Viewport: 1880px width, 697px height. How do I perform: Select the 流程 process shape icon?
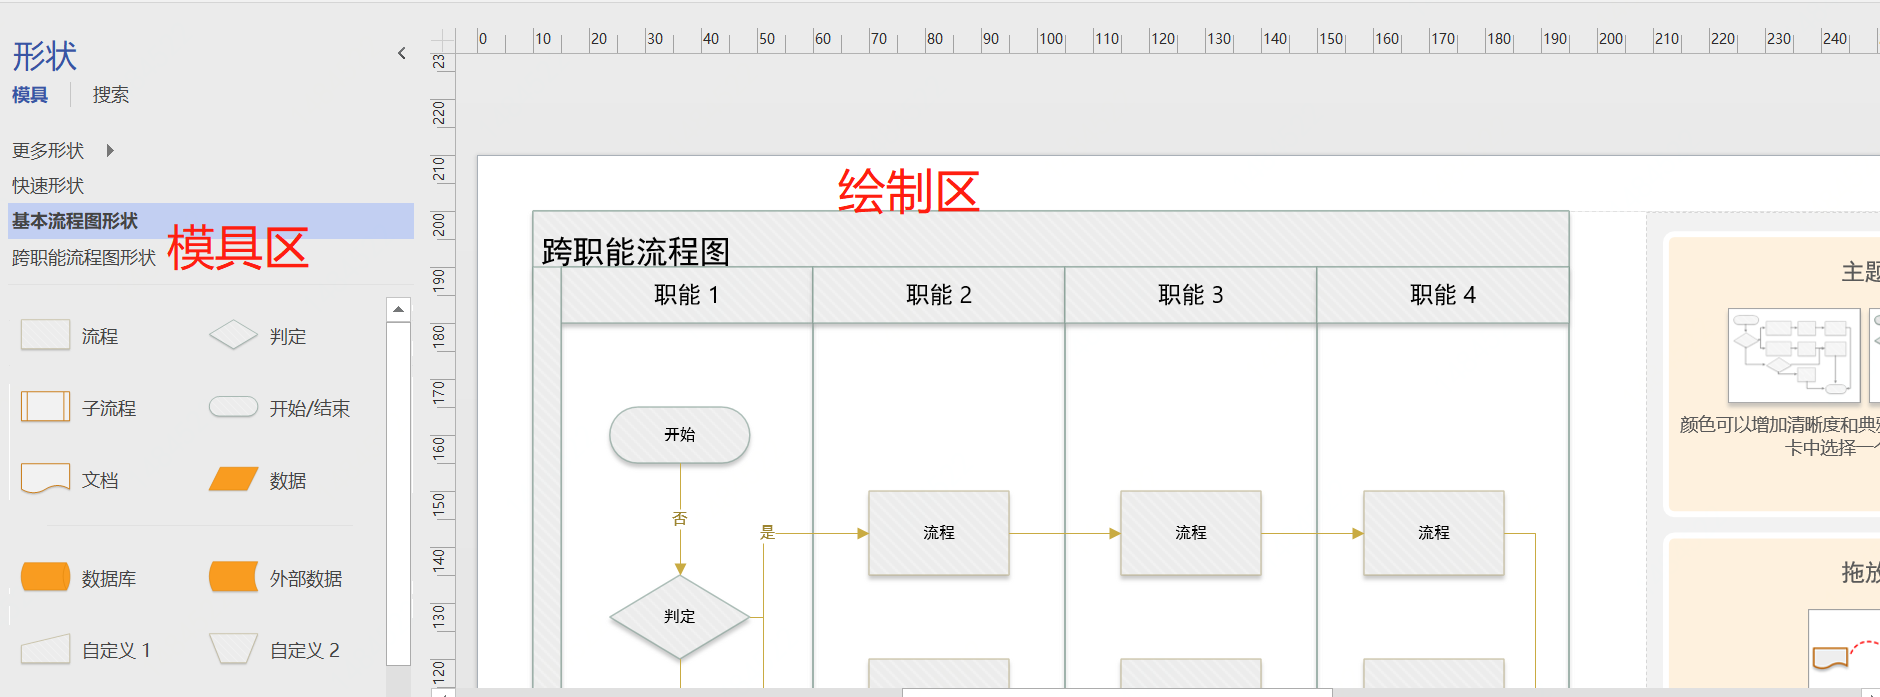point(45,335)
